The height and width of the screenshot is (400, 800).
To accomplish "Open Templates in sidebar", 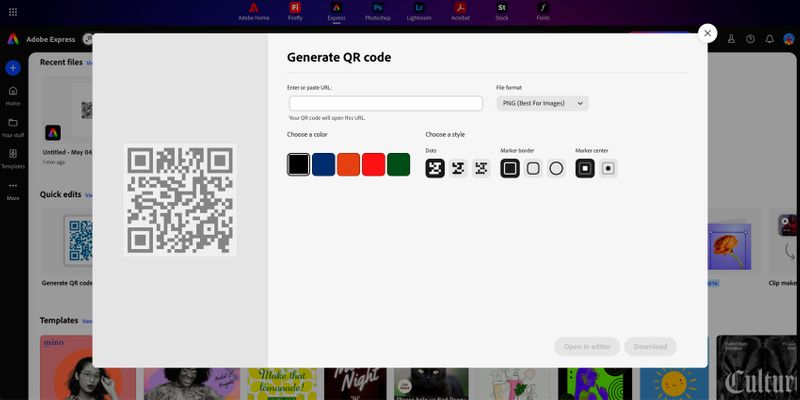I will click(13, 159).
